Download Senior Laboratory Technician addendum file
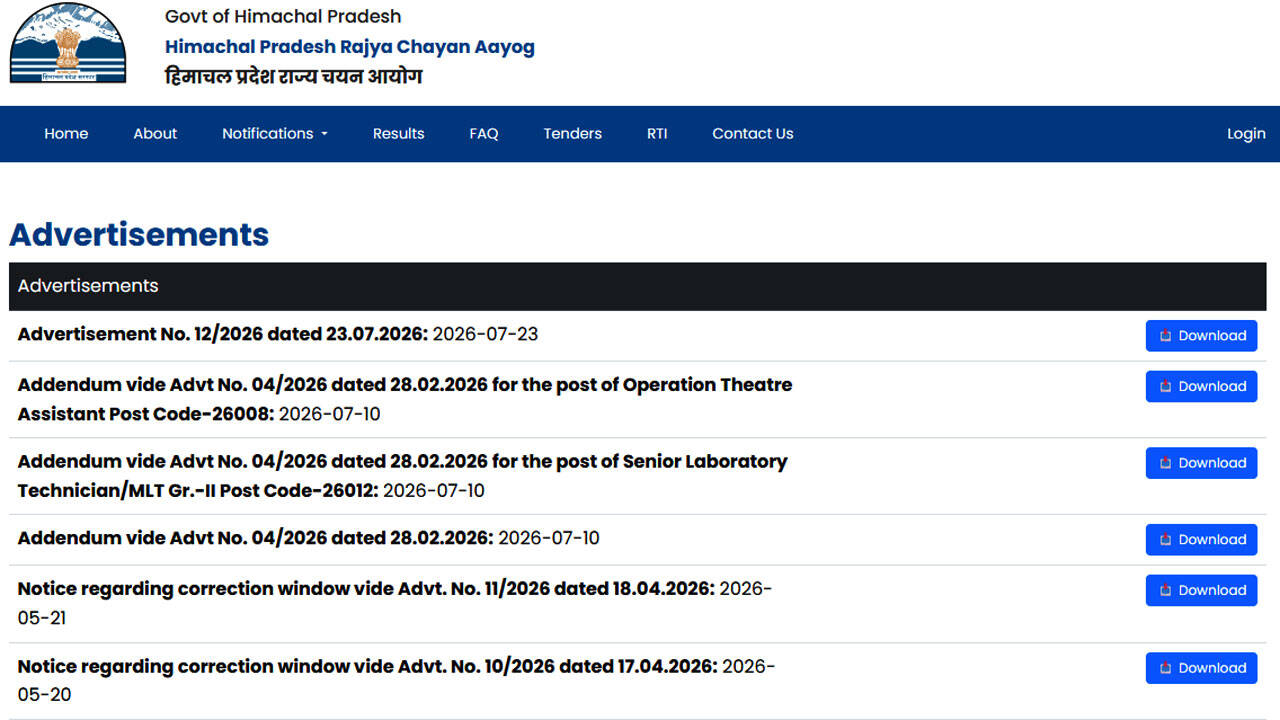This screenshot has width=1280, height=720. [1201, 463]
